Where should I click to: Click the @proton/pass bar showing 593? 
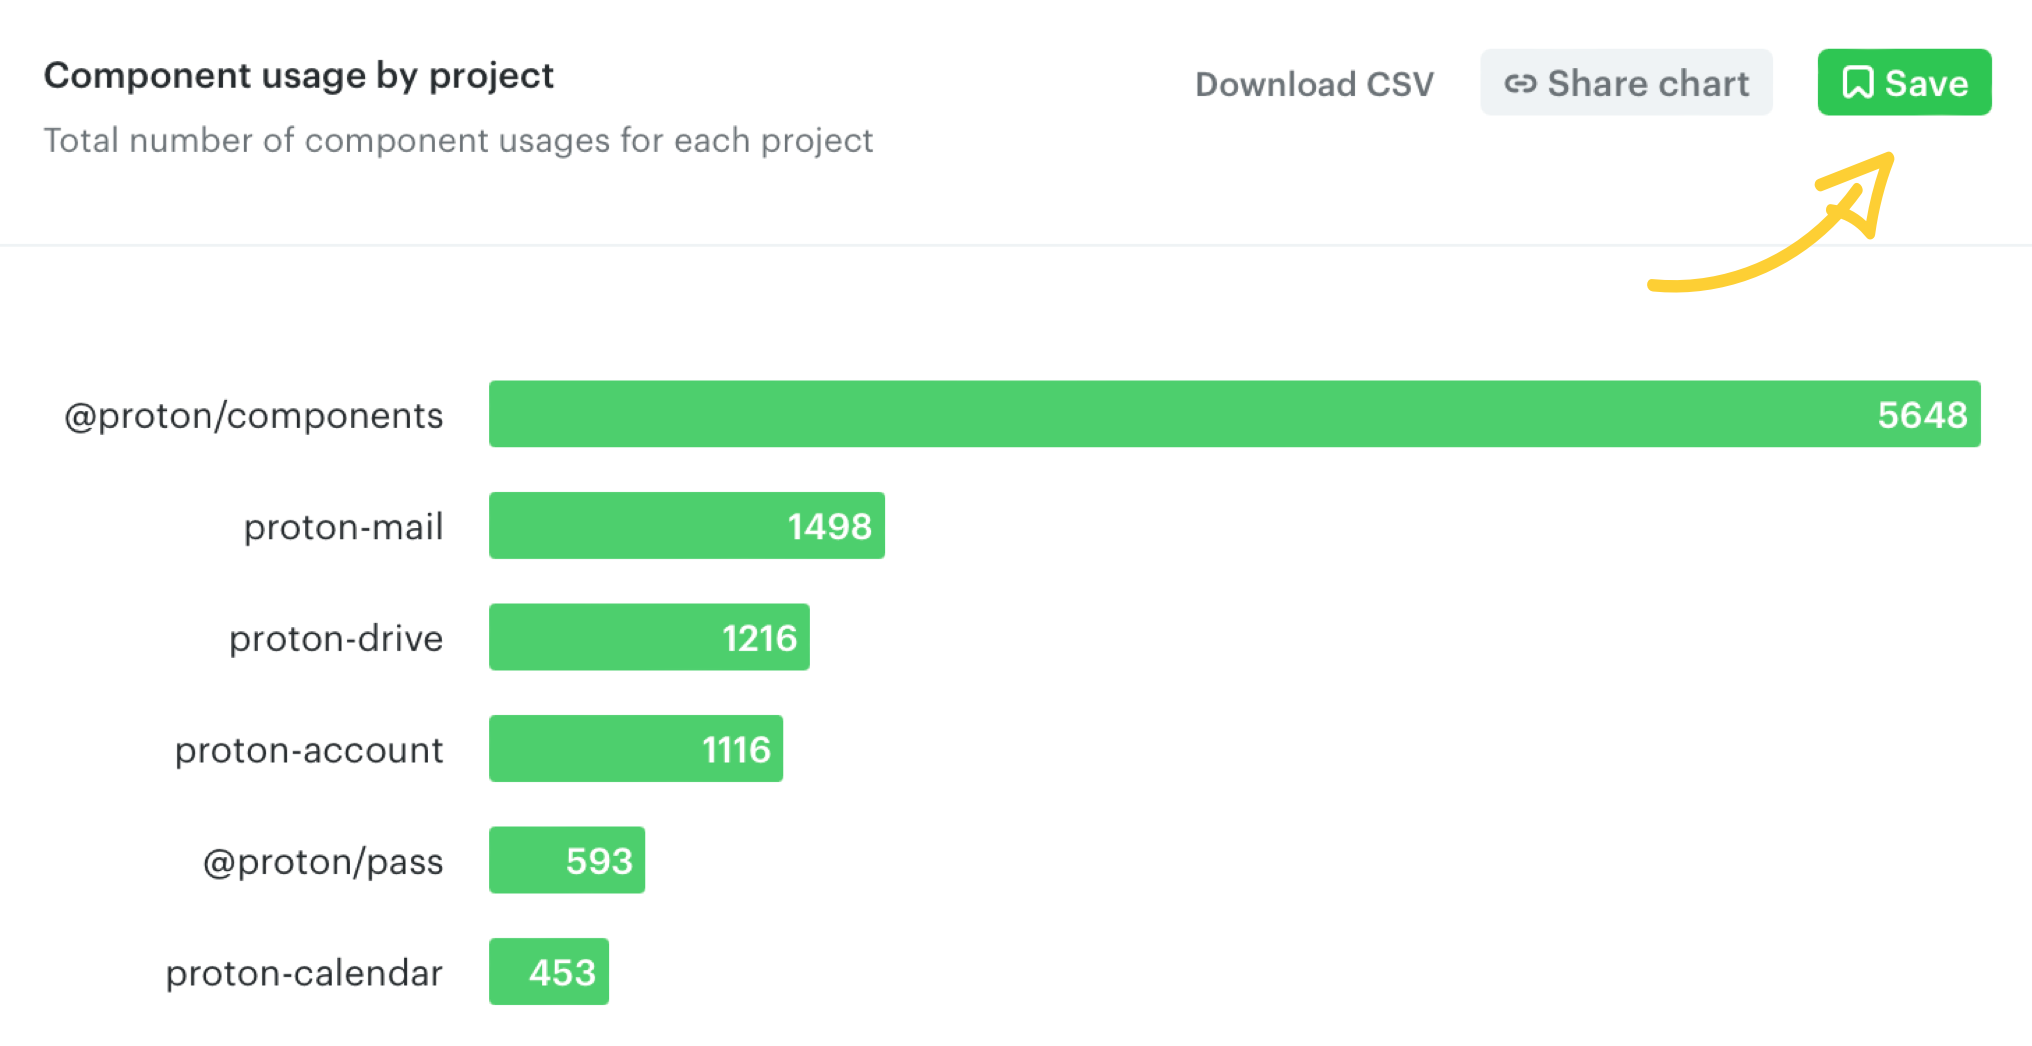point(566,860)
